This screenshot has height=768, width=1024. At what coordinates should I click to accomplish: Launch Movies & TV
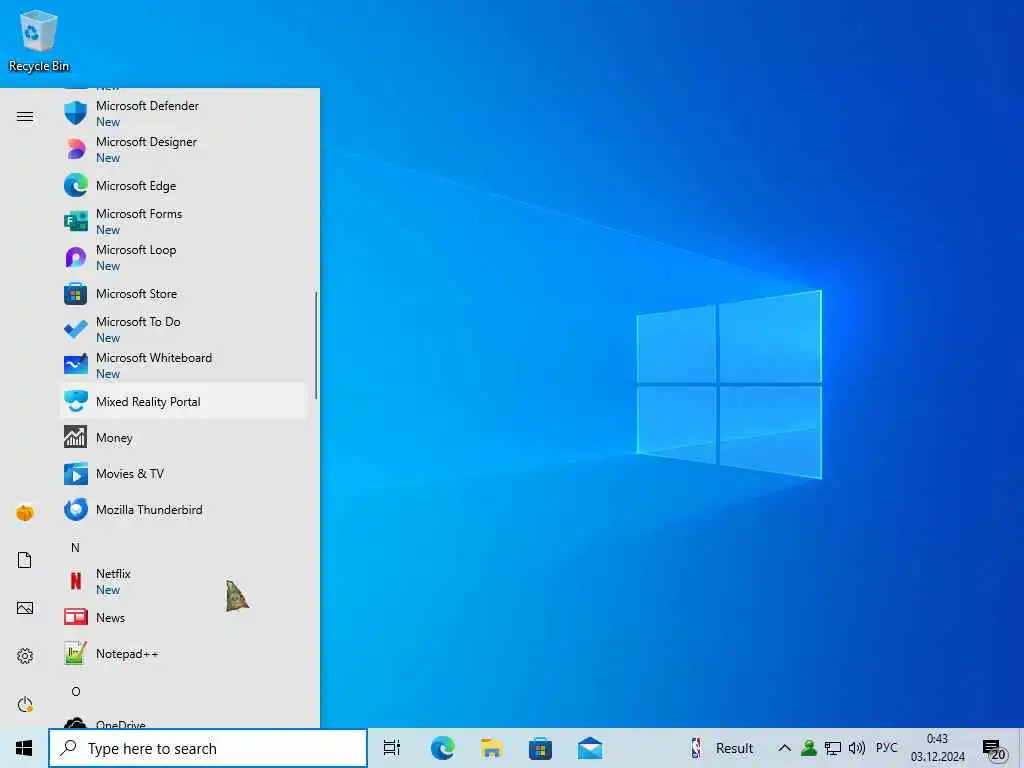[185, 473]
